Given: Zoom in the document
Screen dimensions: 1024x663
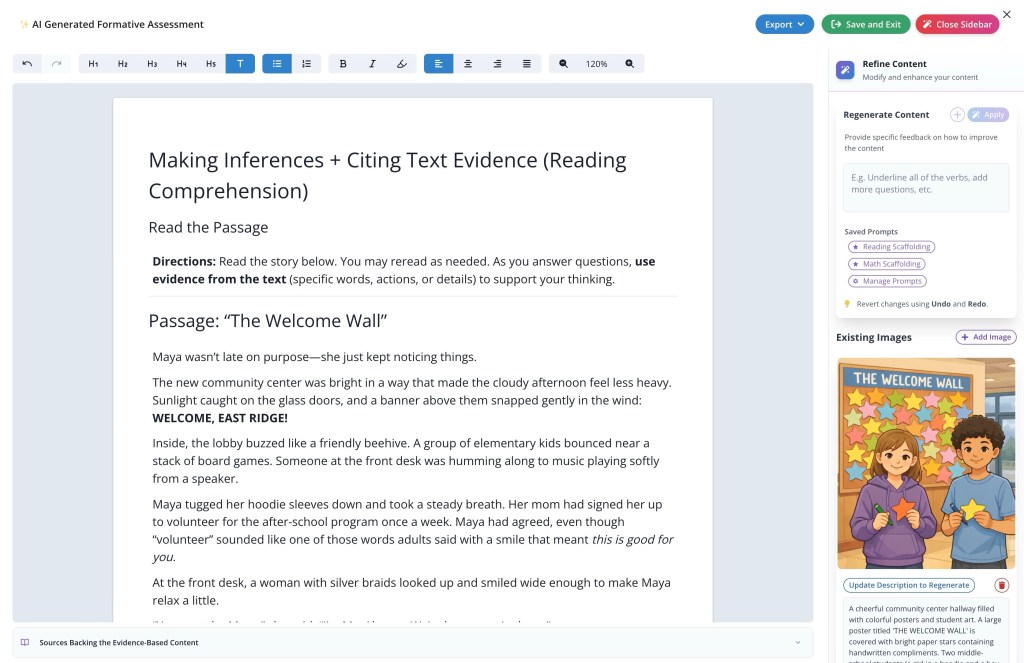Looking at the screenshot, I should pyautogui.click(x=630, y=63).
